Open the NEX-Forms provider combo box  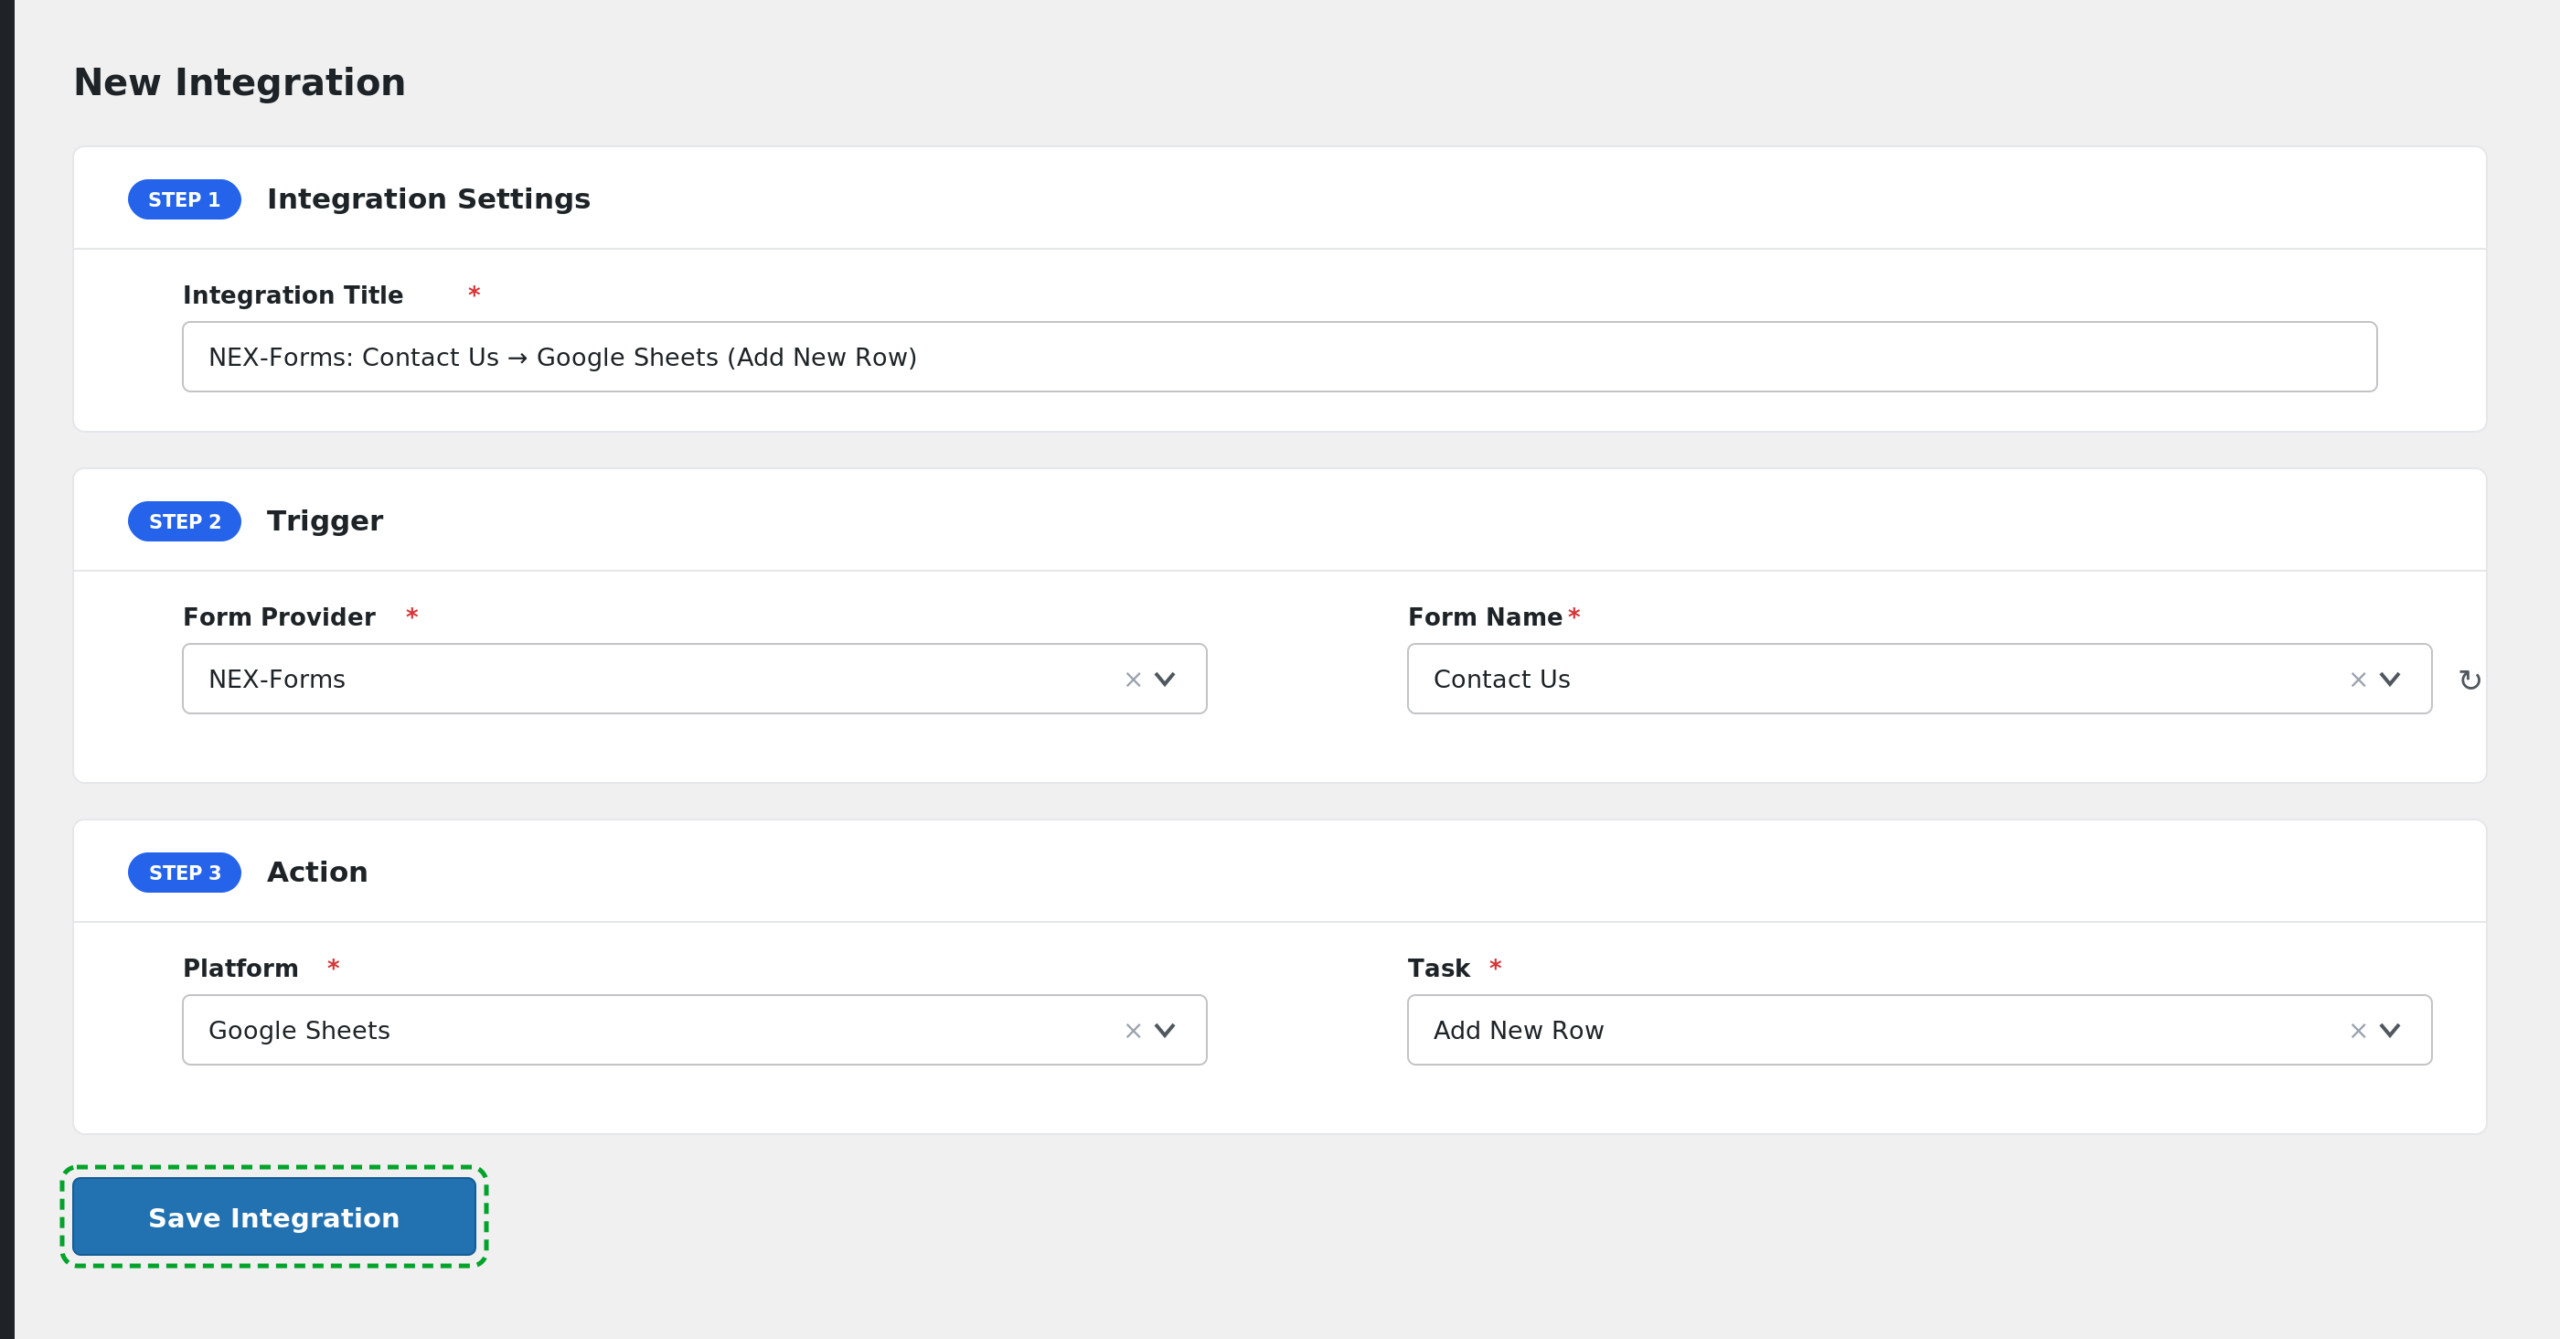694,679
